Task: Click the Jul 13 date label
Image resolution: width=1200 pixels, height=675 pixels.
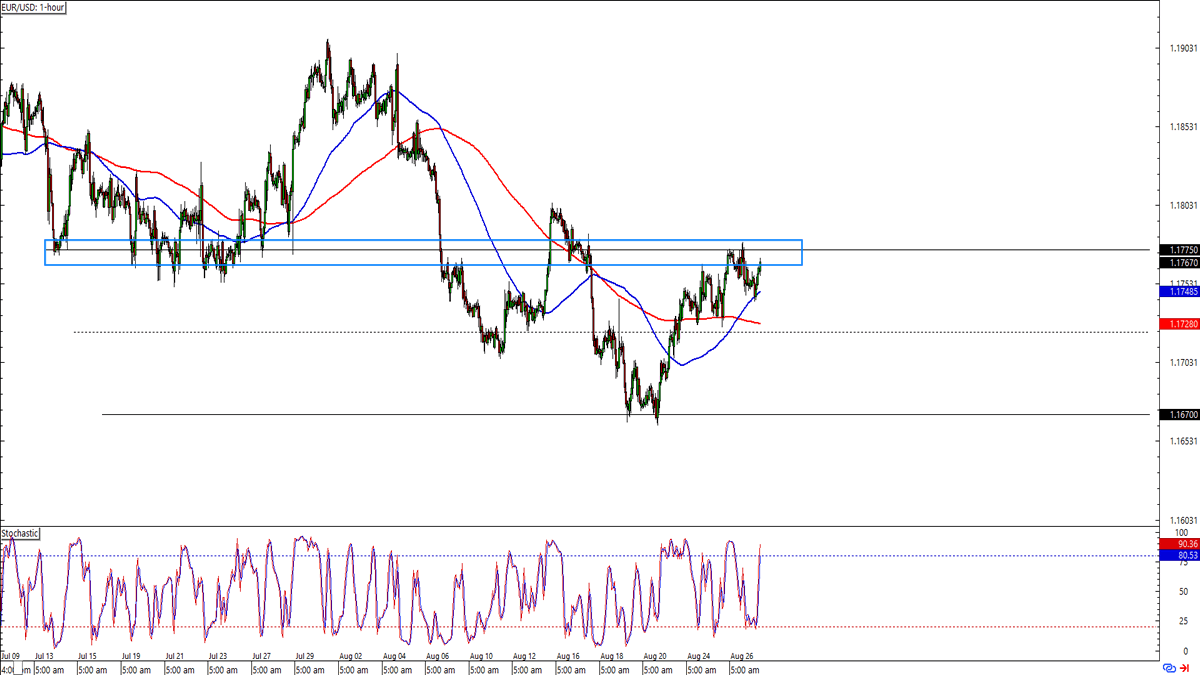Action: click(45, 658)
